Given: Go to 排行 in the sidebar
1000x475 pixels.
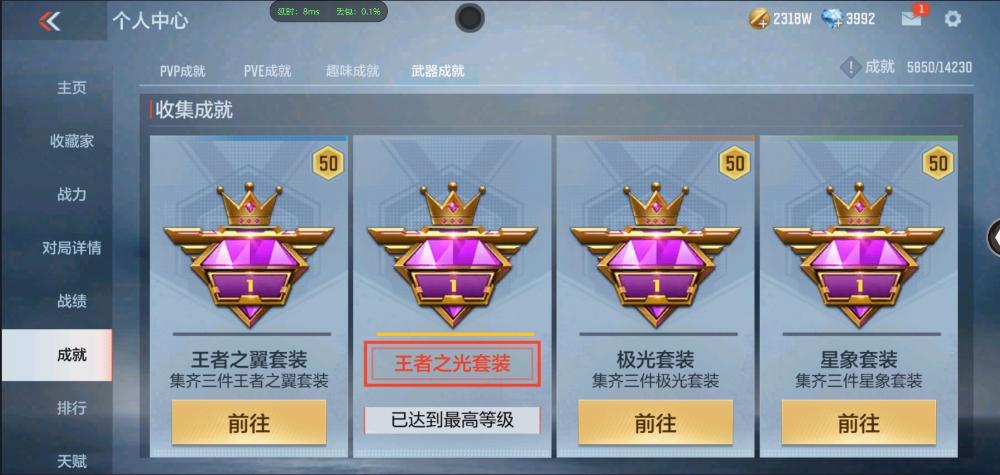Looking at the screenshot, I should 71,407.
